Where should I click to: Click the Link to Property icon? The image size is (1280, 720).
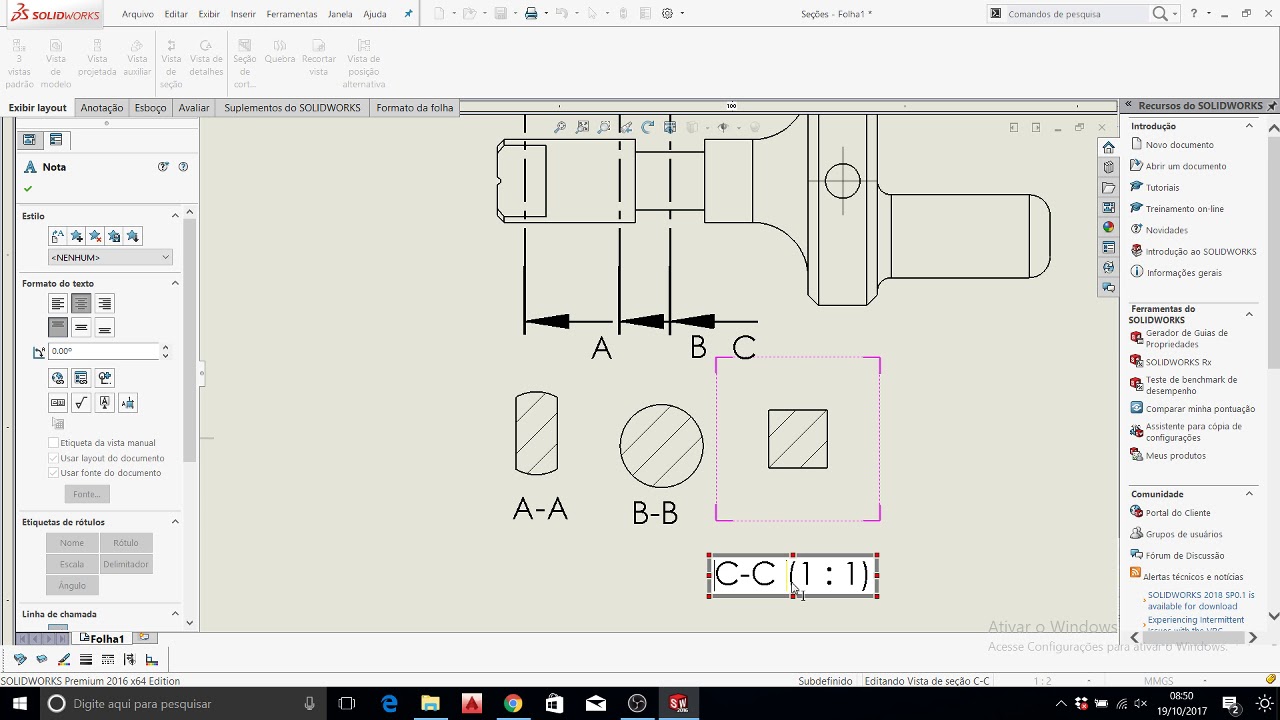81,378
